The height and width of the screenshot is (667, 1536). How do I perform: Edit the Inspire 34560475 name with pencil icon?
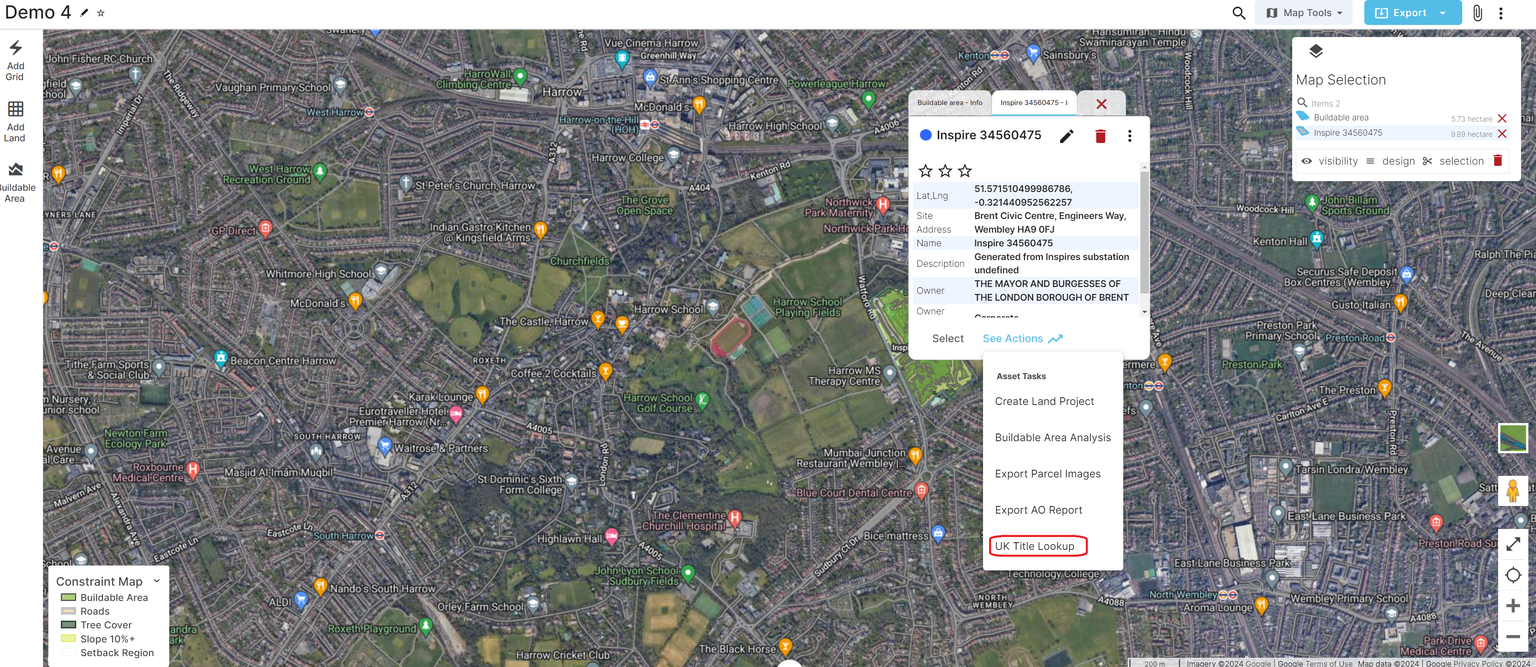tap(1066, 136)
